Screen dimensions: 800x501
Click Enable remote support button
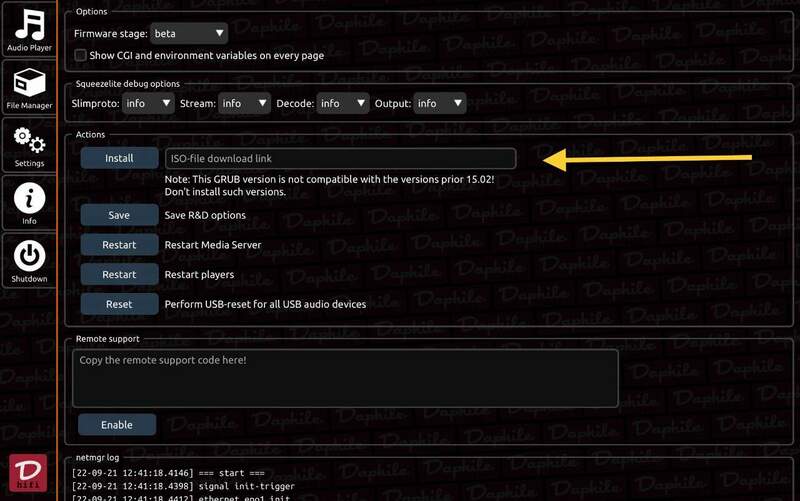(117, 424)
